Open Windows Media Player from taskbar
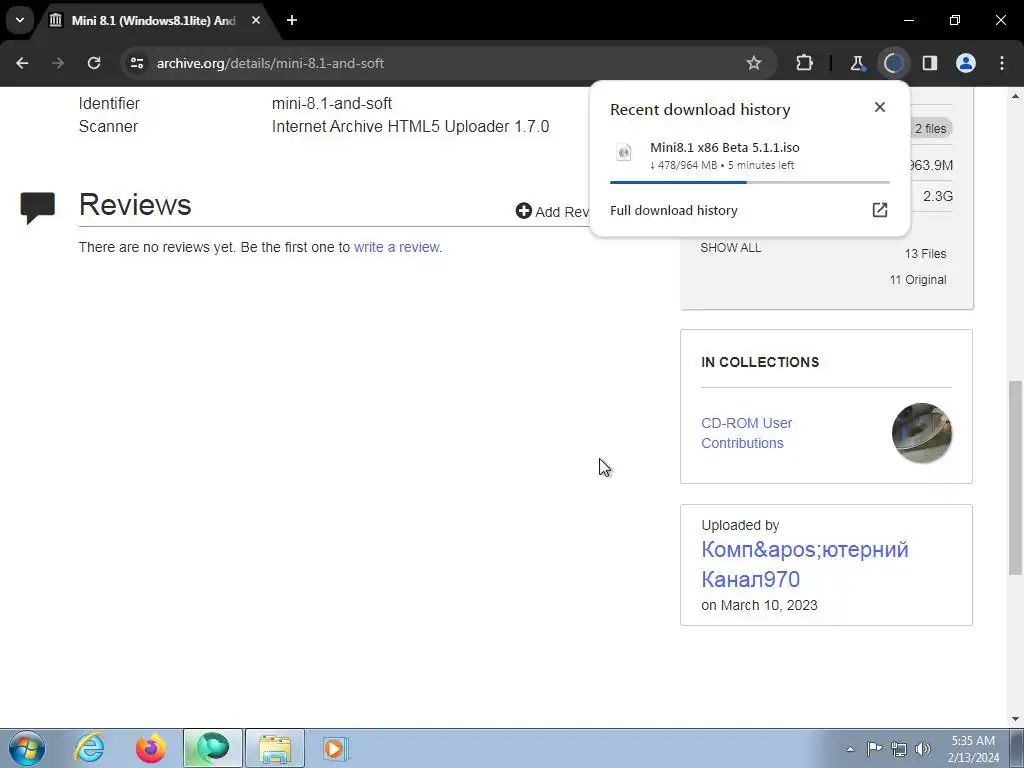The height and width of the screenshot is (768, 1024). point(336,748)
